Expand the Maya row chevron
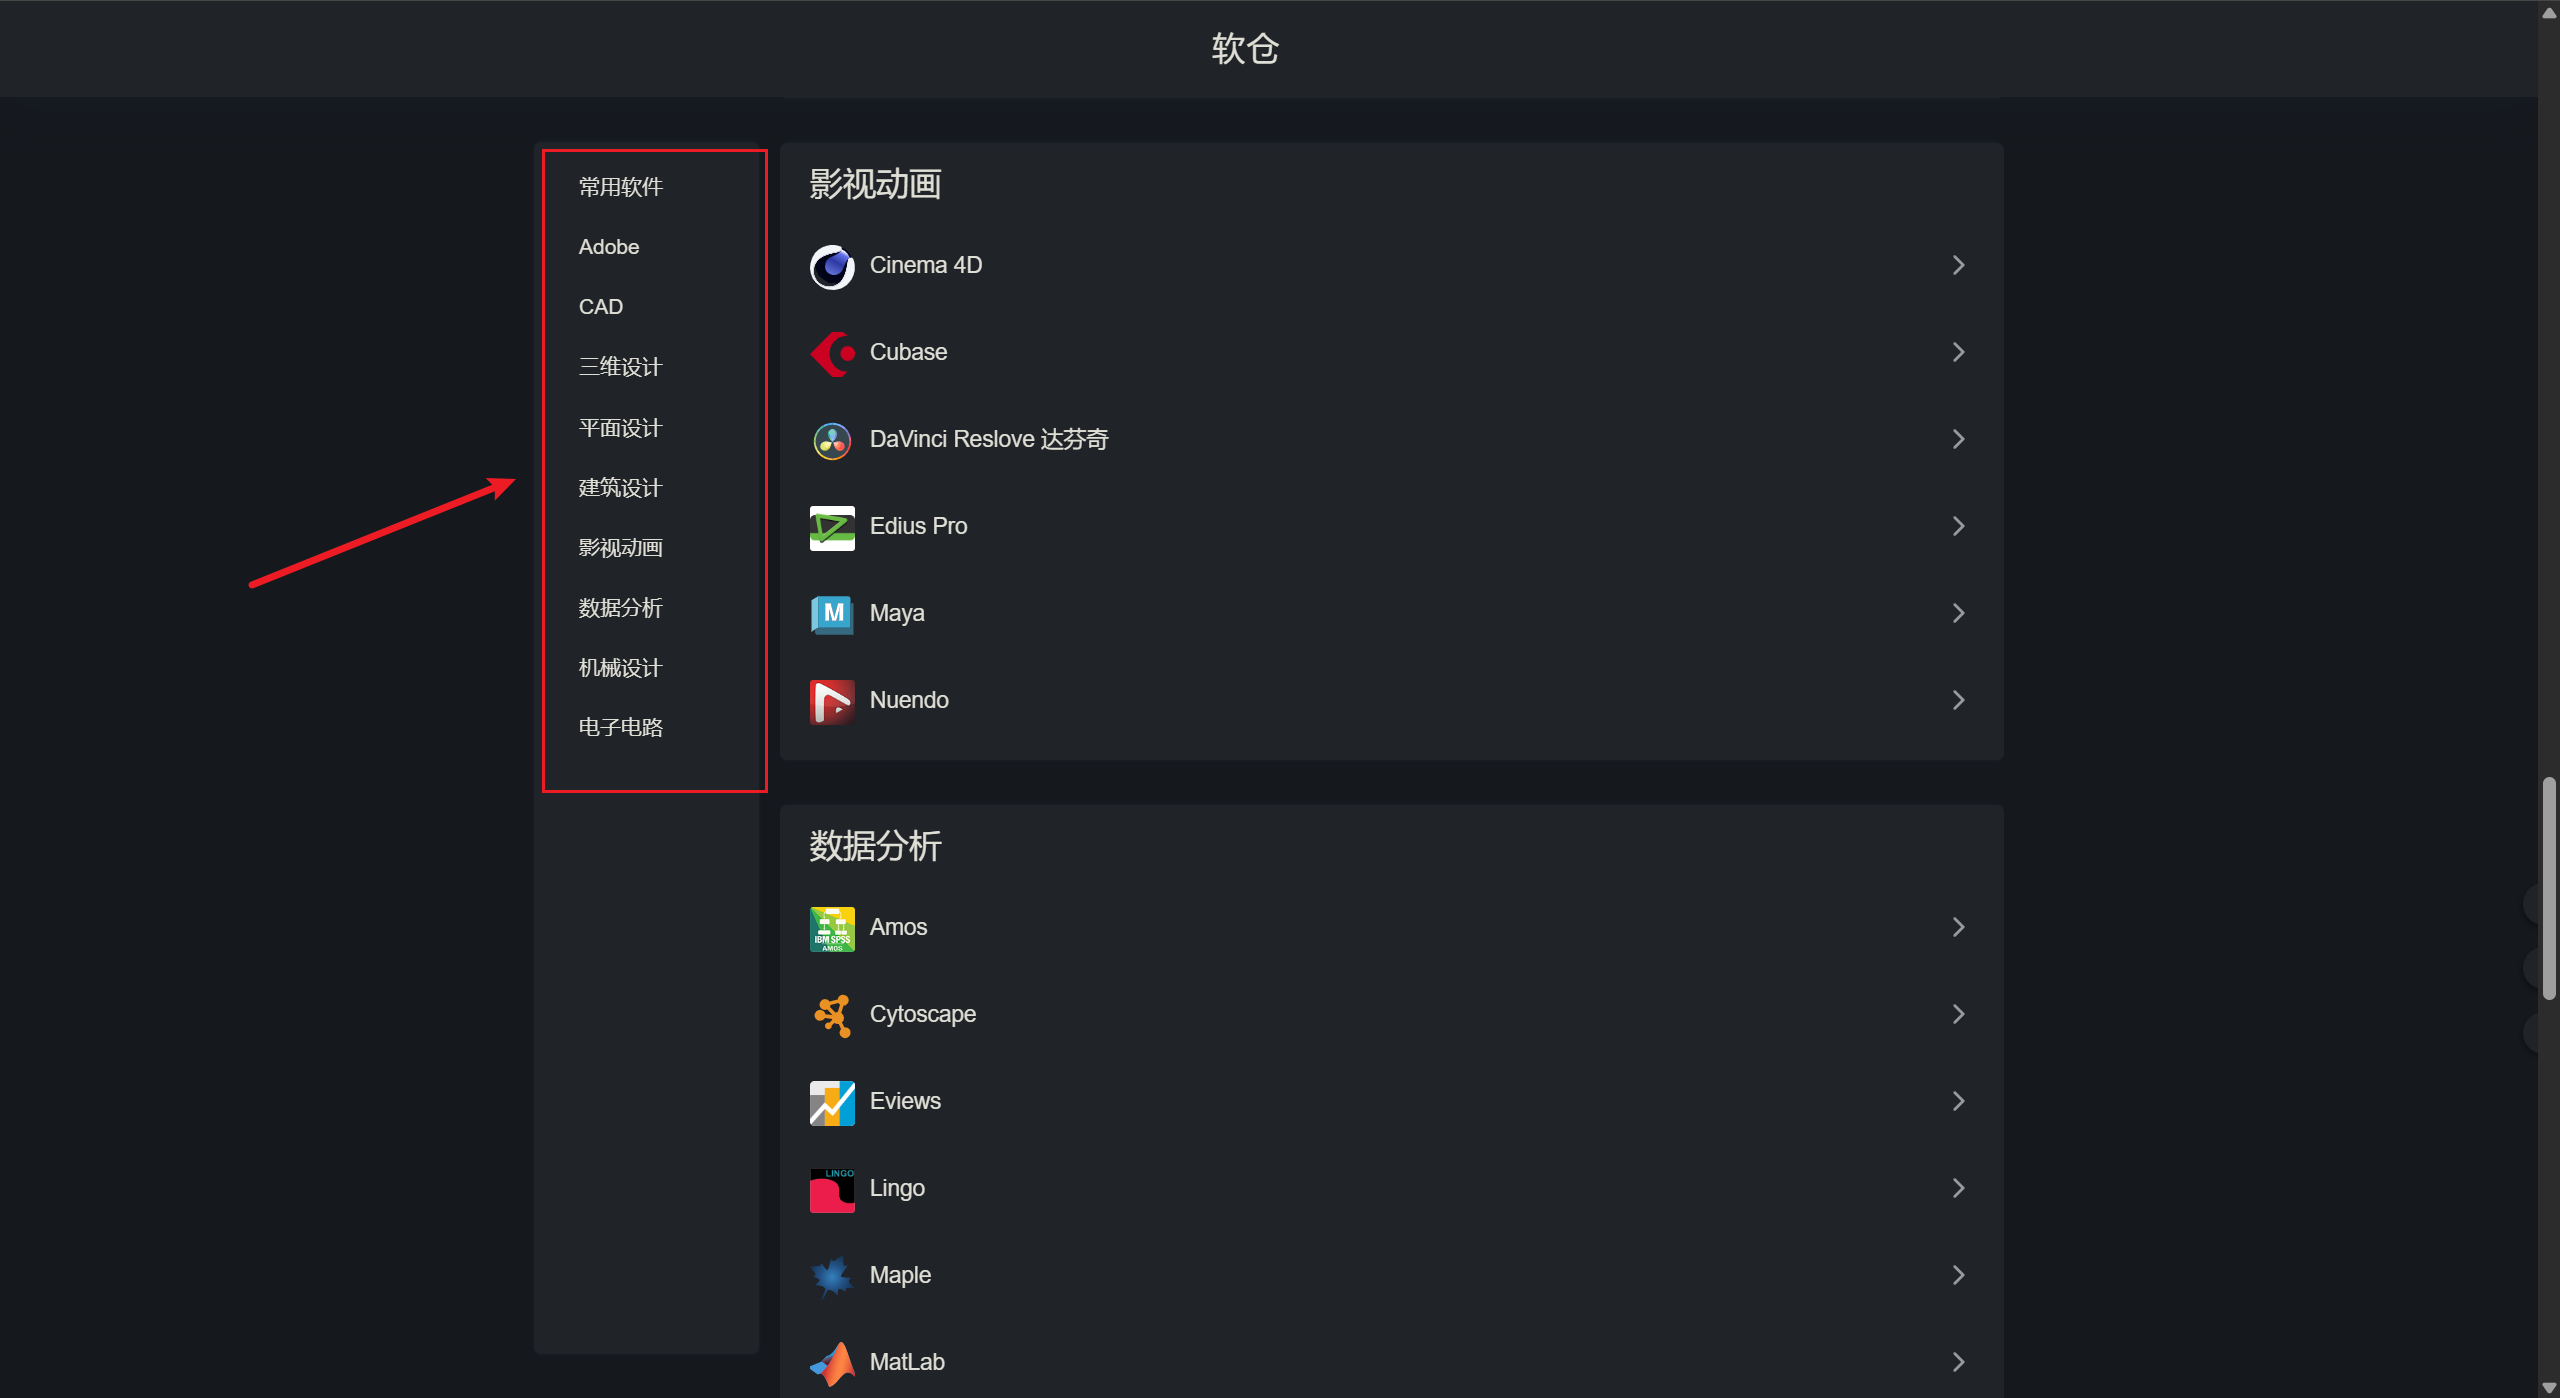Viewport: 2560px width, 1398px height. point(1958,613)
